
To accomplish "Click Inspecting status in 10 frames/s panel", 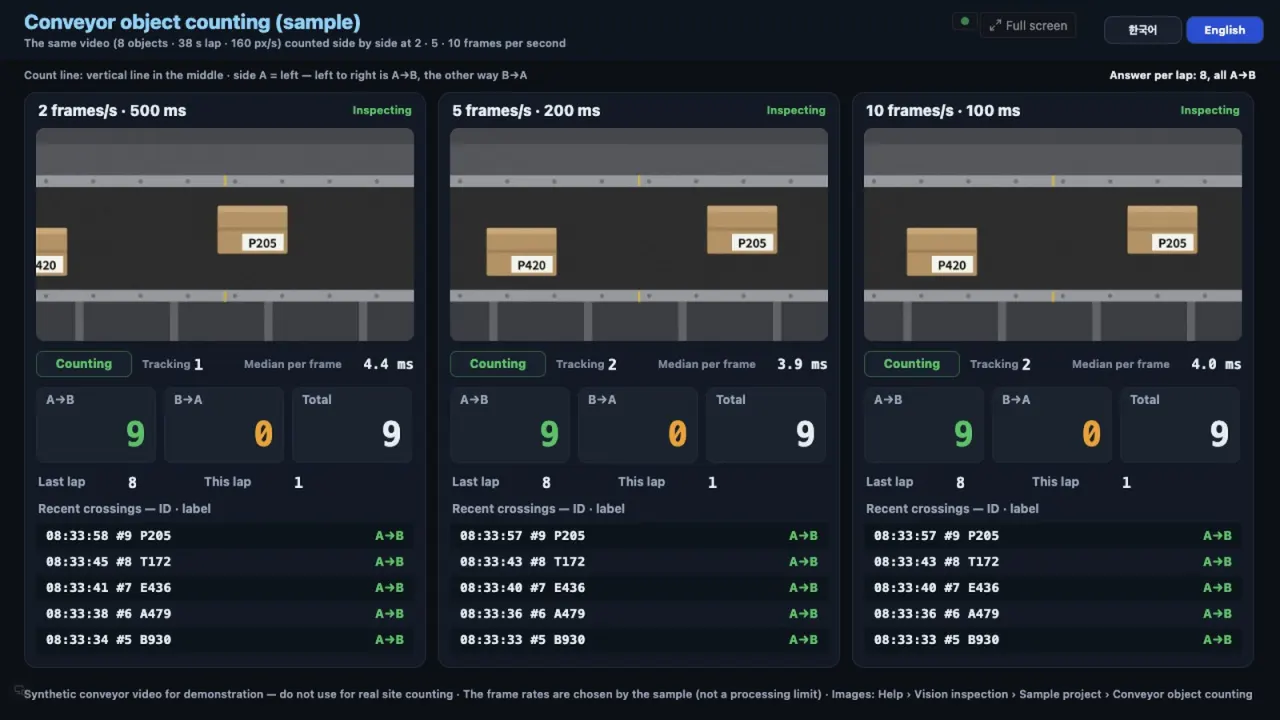I will pos(1210,110).
